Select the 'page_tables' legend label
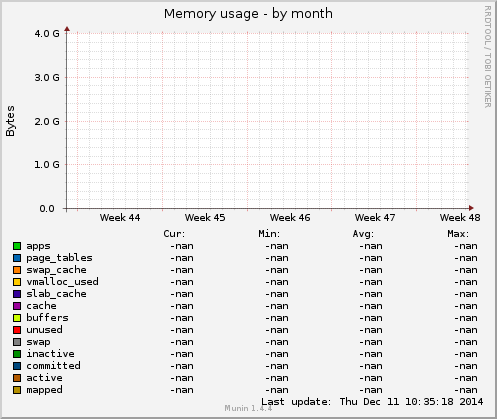 tap(59, 258)
